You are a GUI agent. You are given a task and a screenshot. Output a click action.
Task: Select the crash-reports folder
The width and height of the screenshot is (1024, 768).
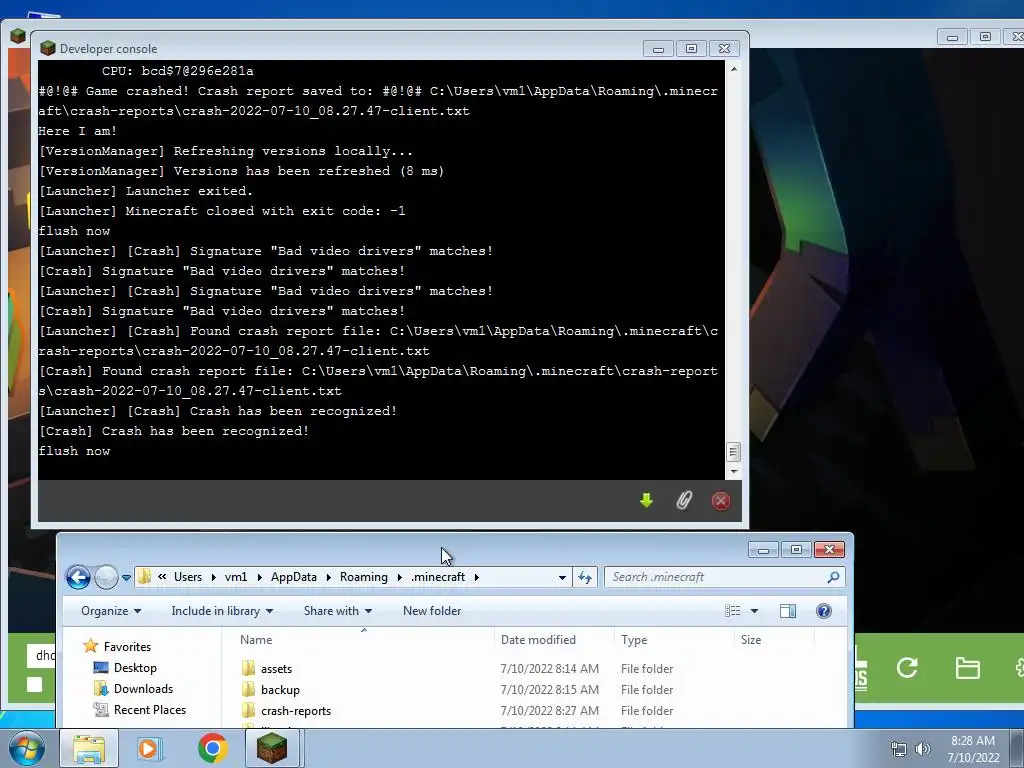tap(296, 711)
